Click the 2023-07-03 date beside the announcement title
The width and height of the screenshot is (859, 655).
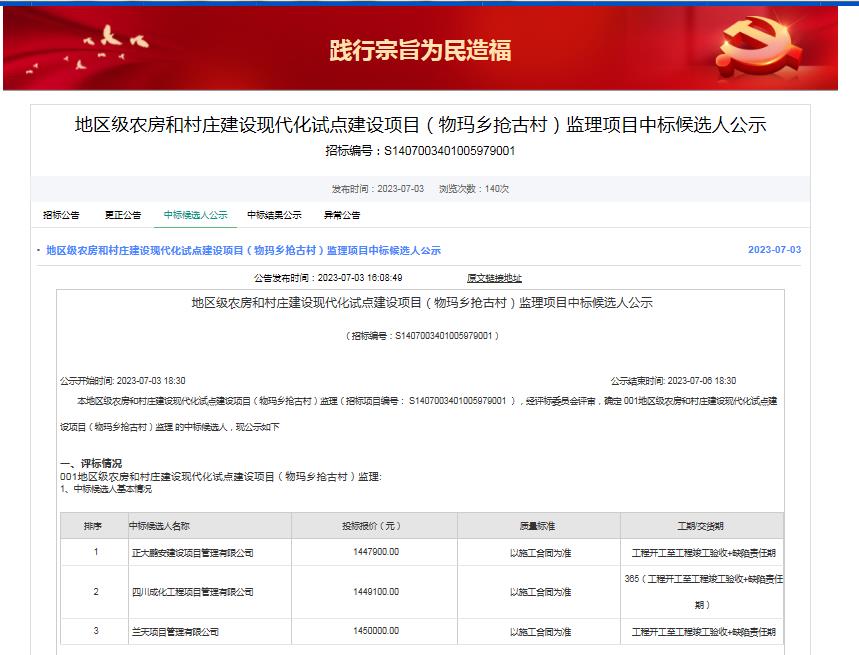(774, 250)
